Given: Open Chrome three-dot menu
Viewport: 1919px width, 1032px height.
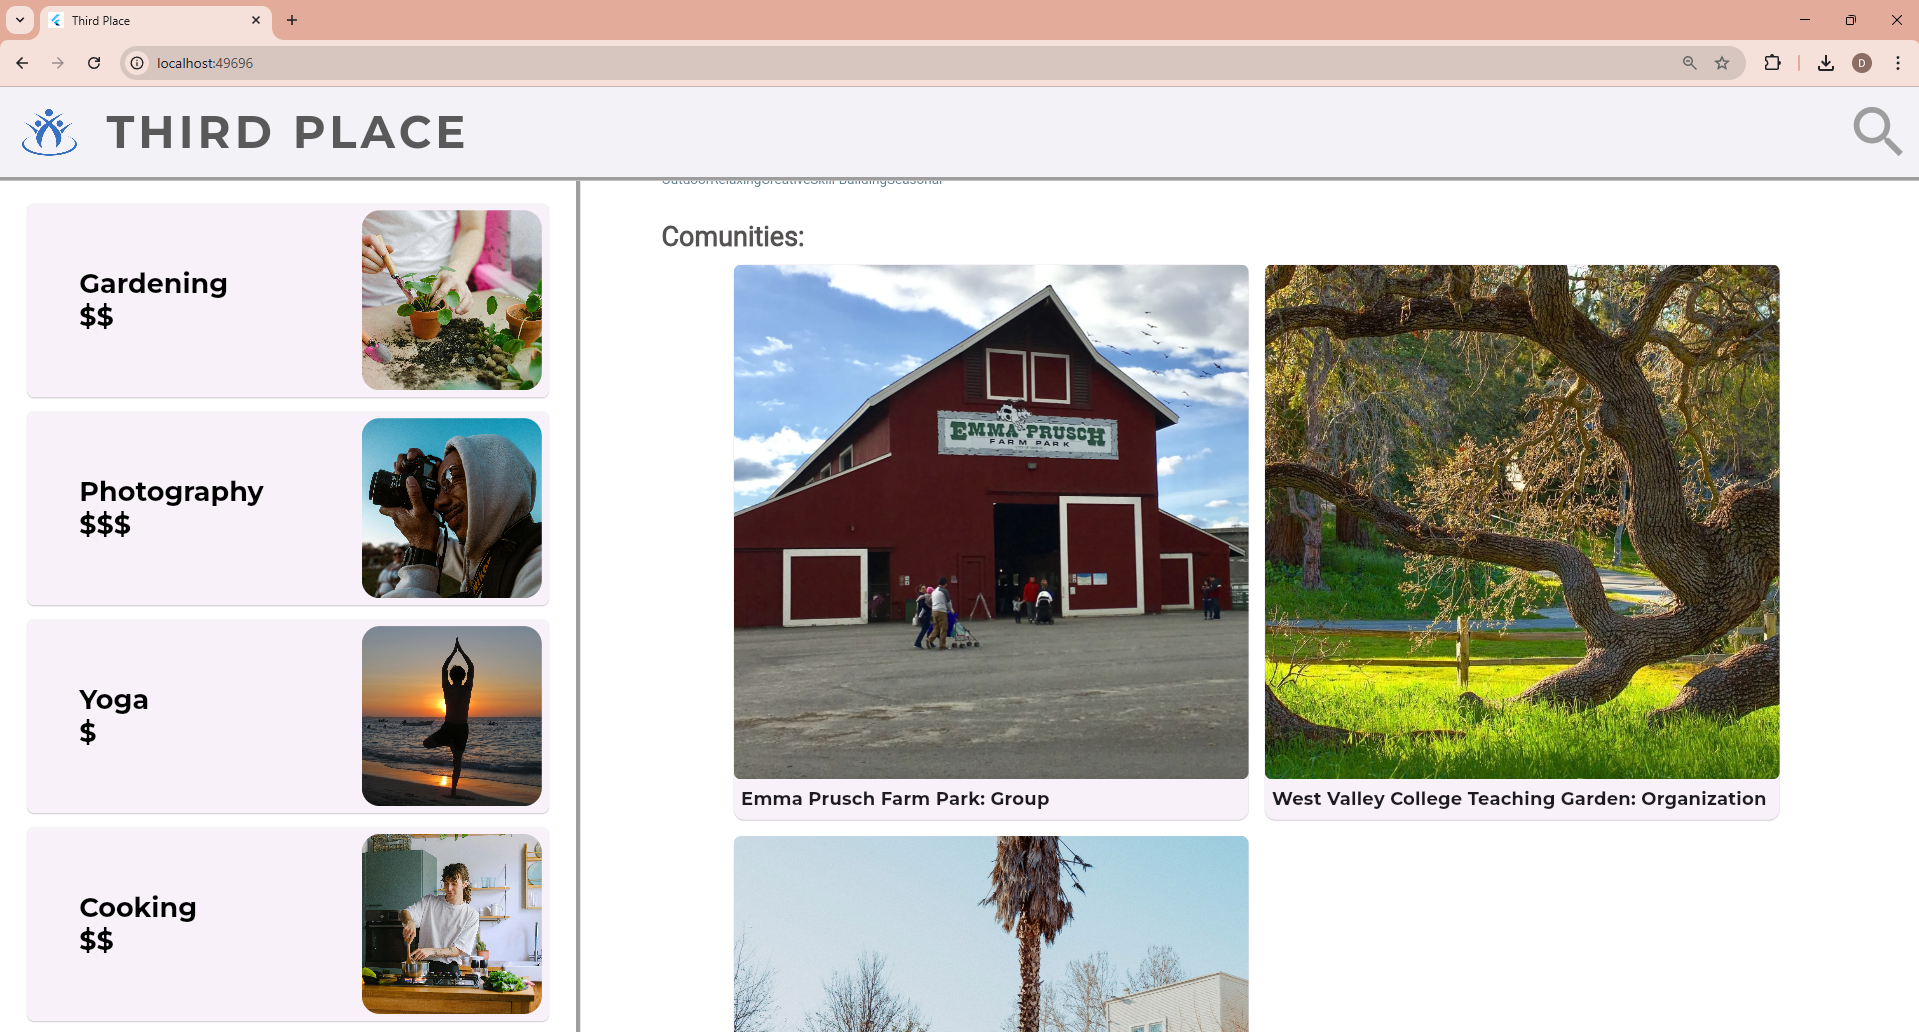Looking at the screenshot, I should point(1898,63).
